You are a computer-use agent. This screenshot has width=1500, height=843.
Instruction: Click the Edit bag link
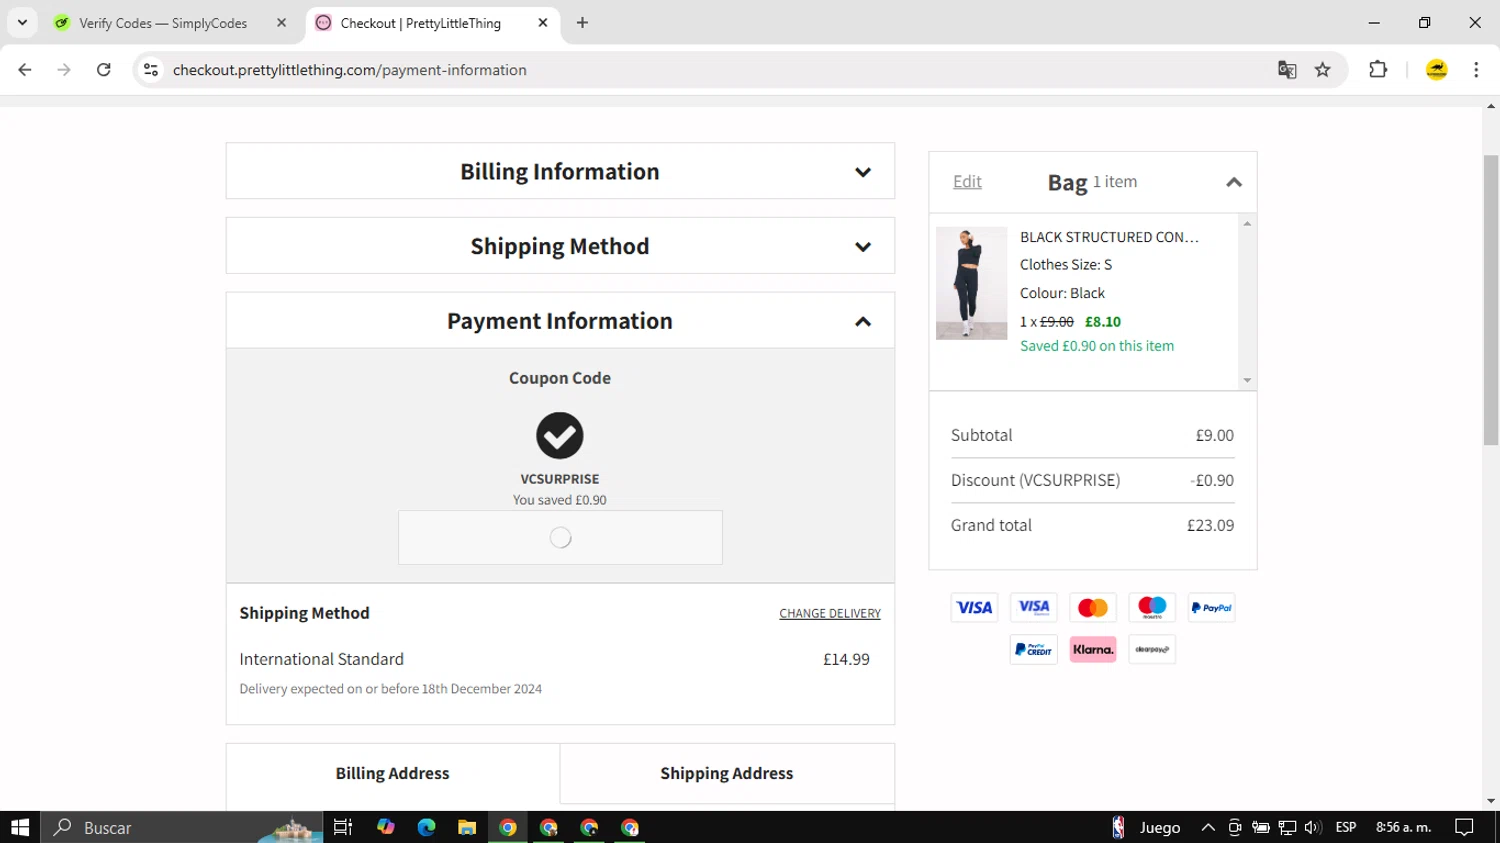pos(967,181)
